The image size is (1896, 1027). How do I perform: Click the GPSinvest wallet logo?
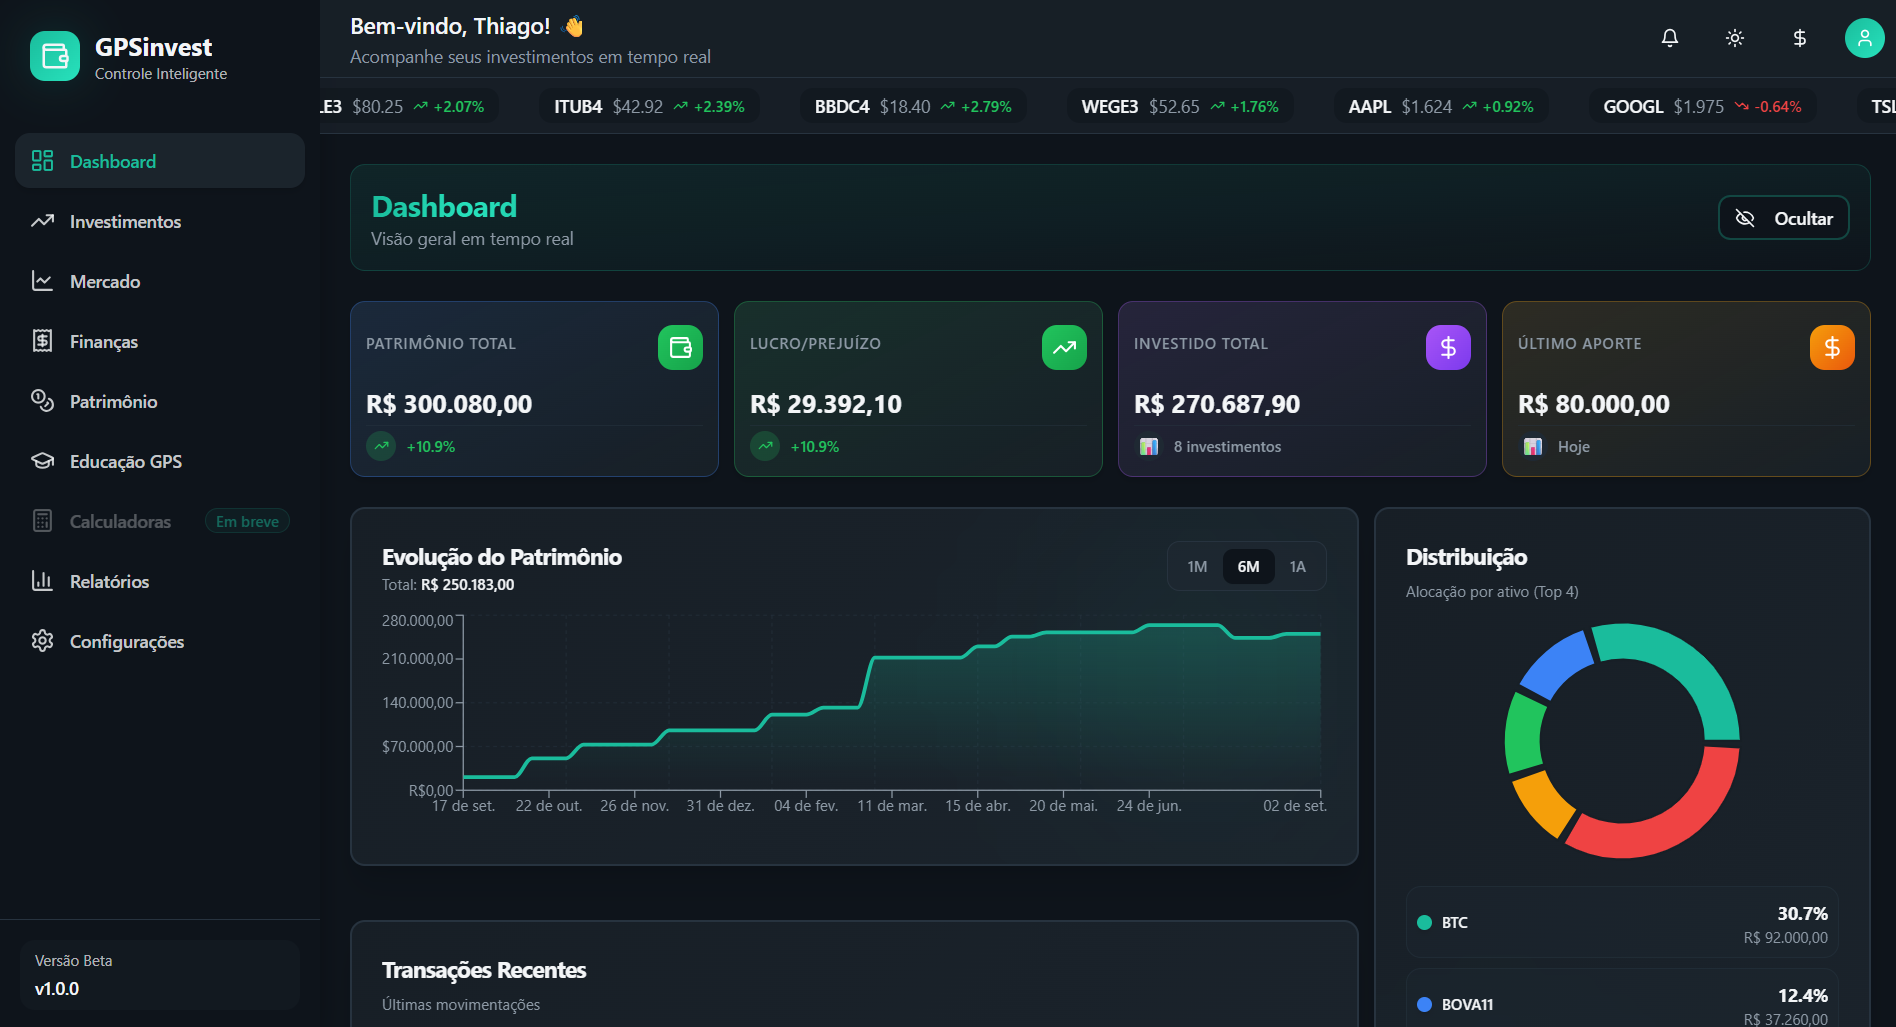55,56
